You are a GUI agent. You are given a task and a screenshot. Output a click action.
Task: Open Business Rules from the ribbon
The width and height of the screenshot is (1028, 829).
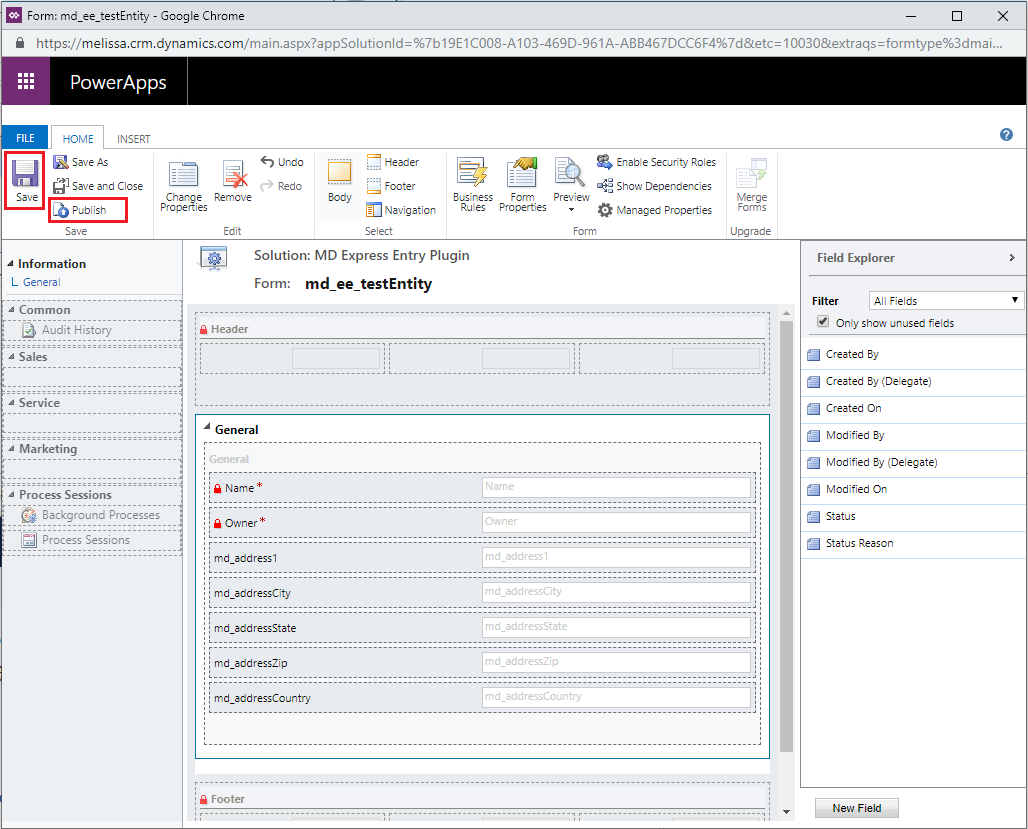coord(472,185)
